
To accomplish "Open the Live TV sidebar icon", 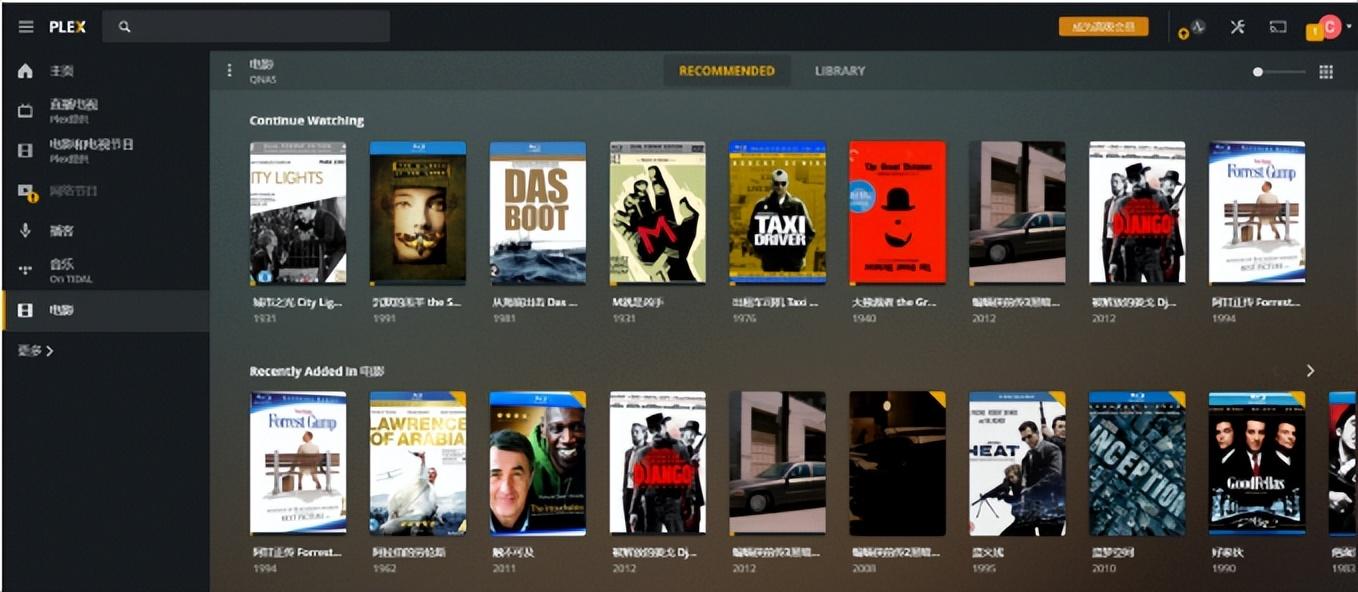I will click(x=26, y=111).
